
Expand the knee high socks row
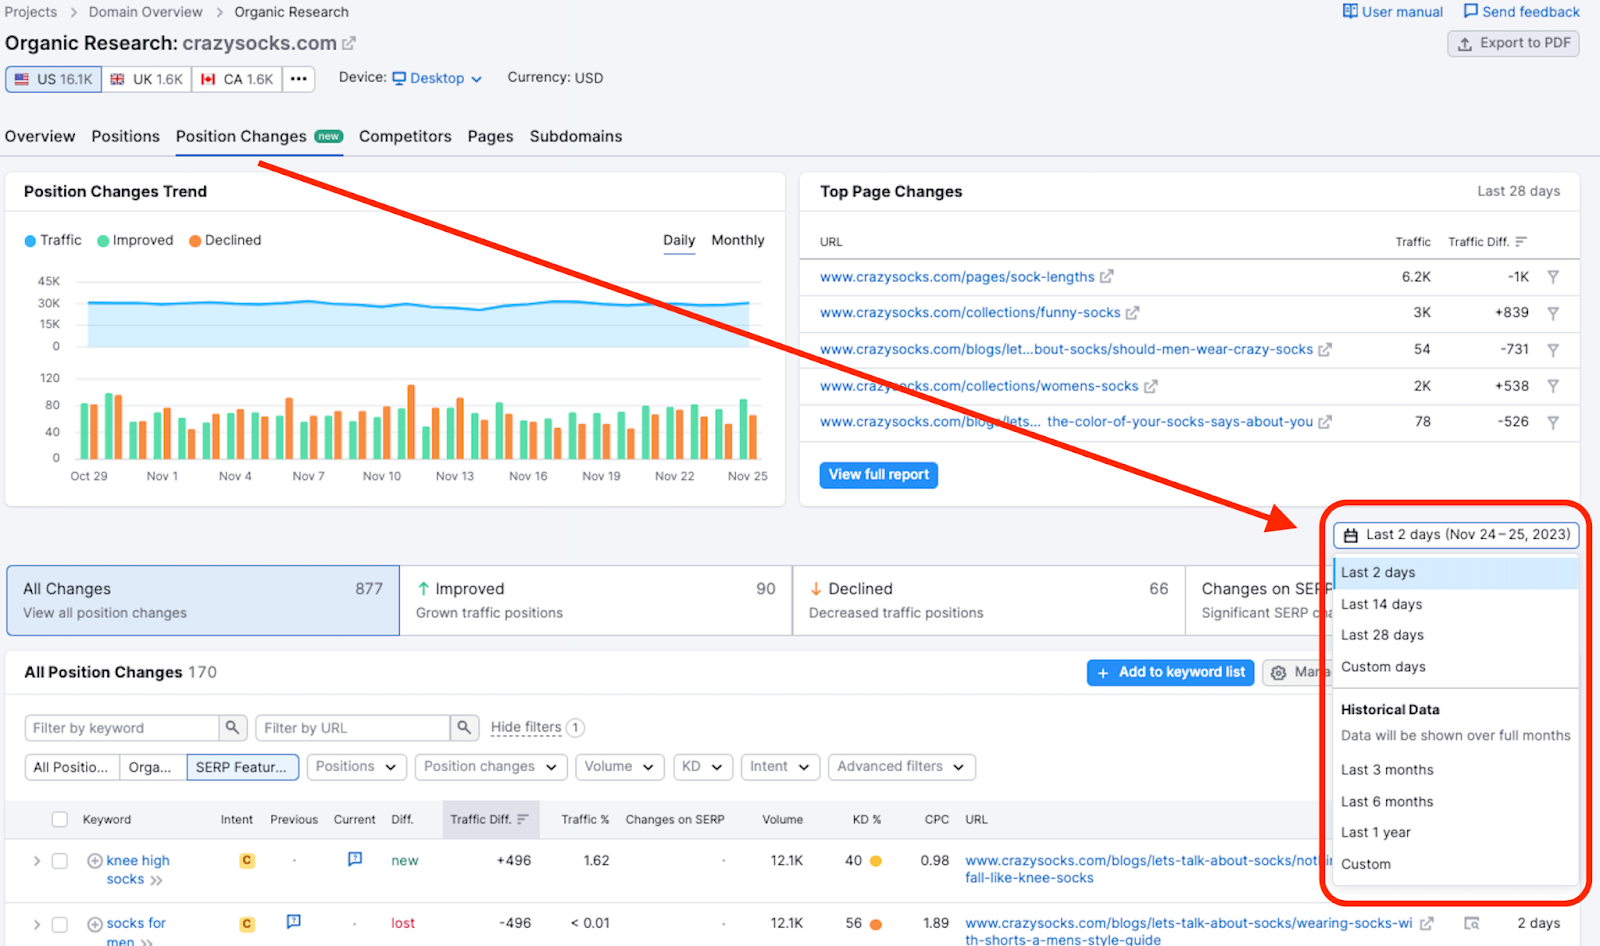point(37,861)
